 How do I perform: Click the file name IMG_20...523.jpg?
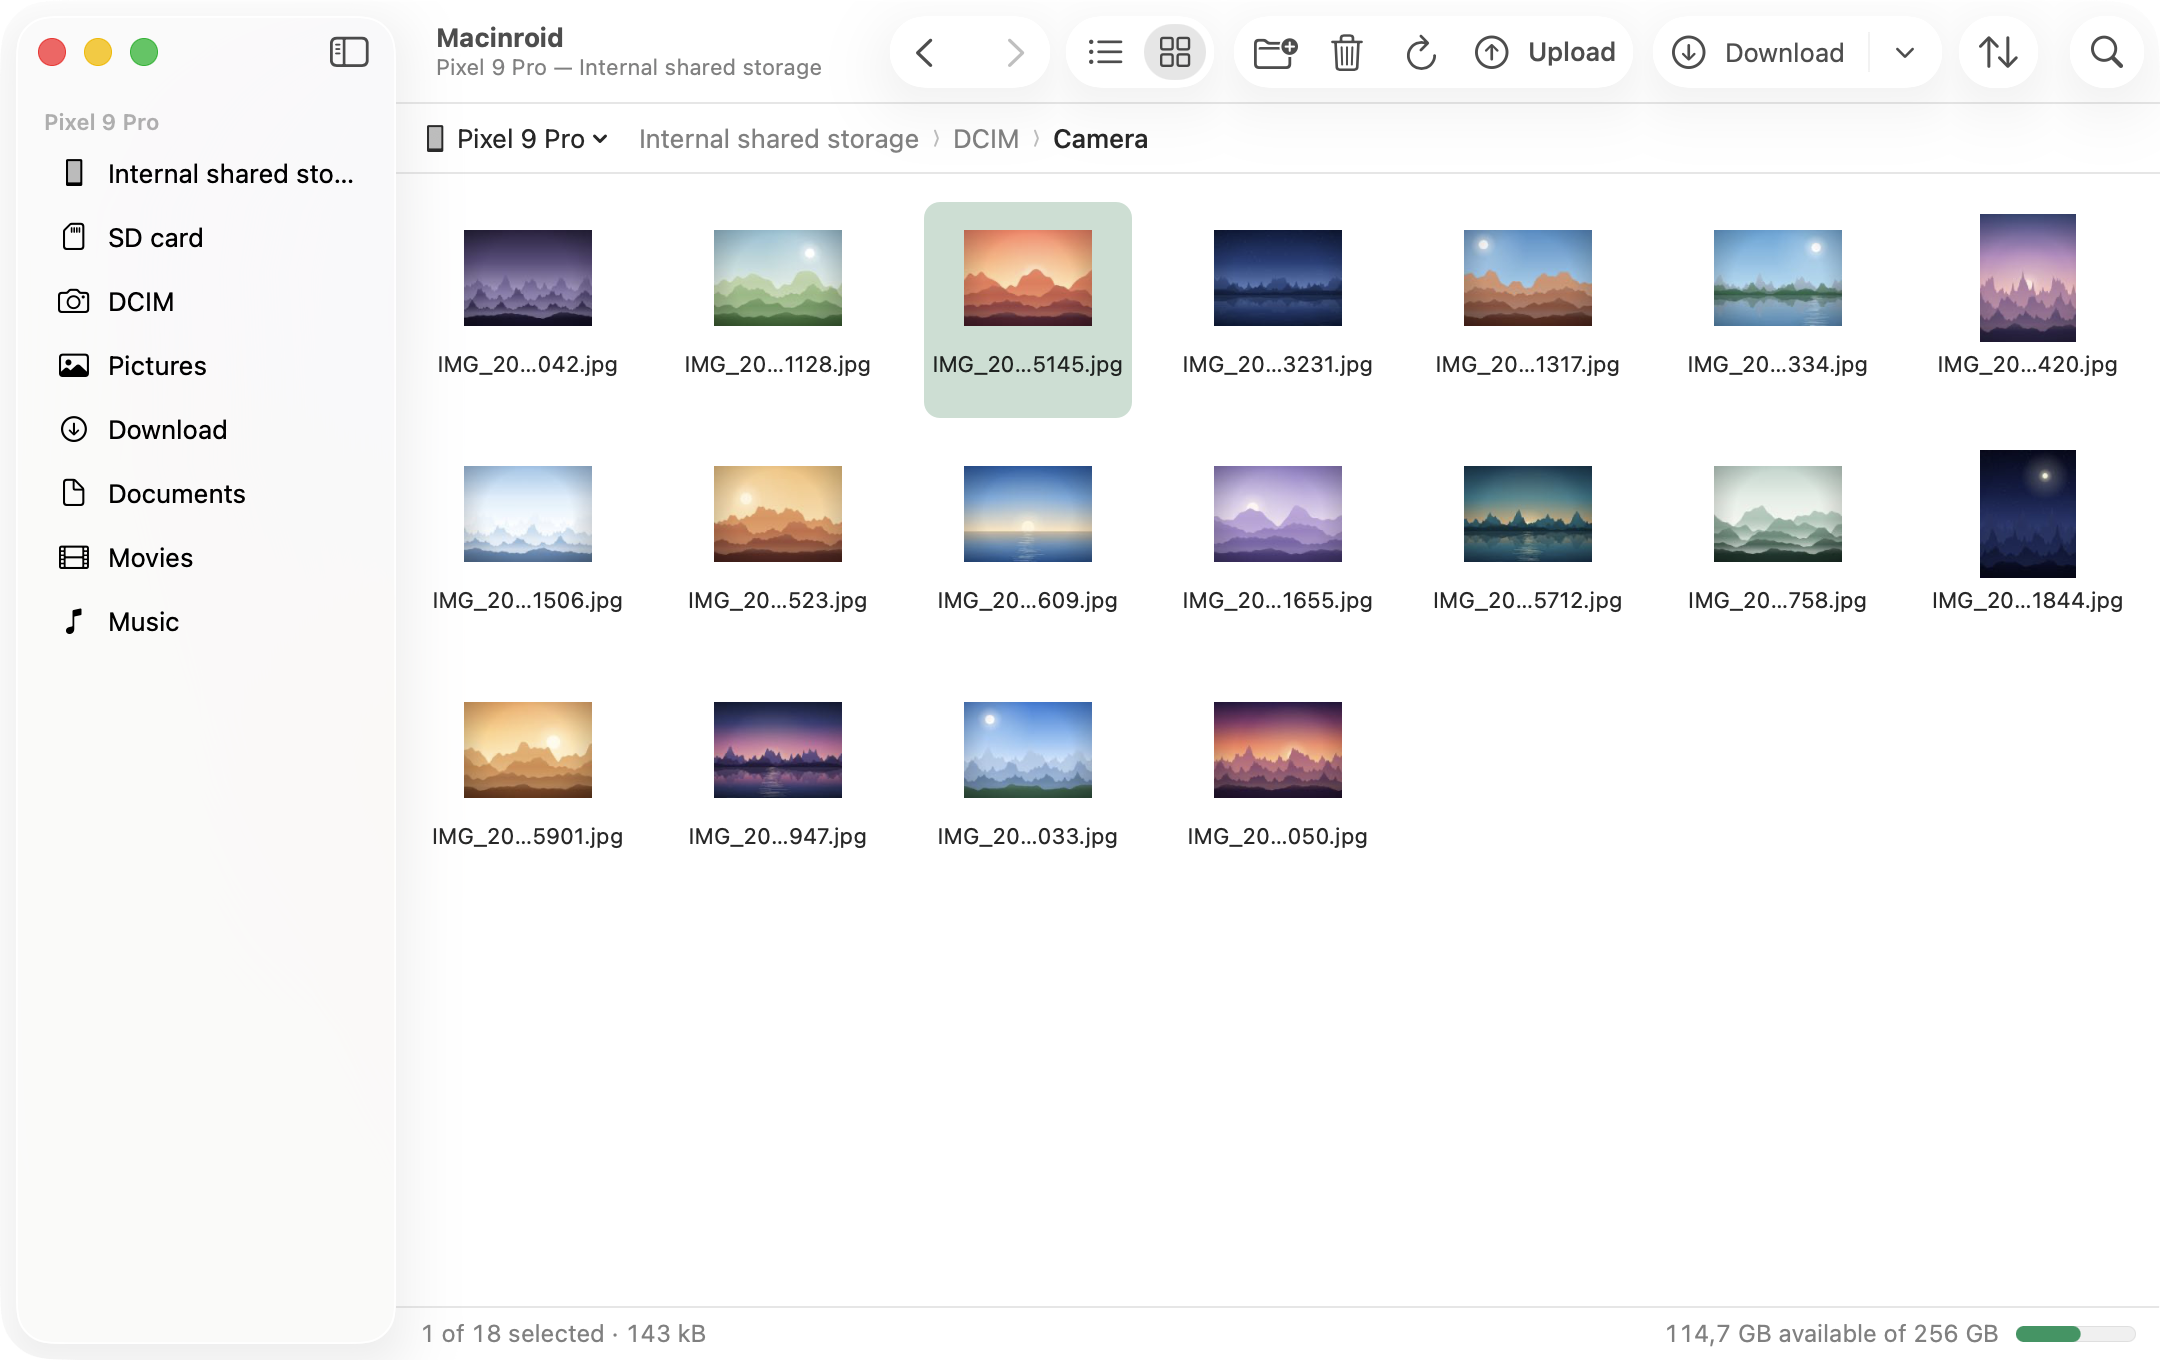(778, 600)
